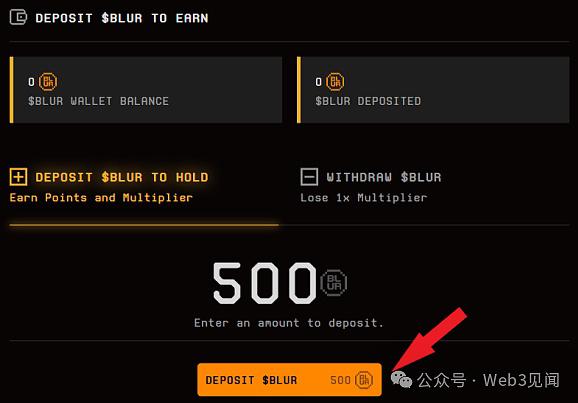Select the $BLUR Wallet Balance card

(146, 90)
